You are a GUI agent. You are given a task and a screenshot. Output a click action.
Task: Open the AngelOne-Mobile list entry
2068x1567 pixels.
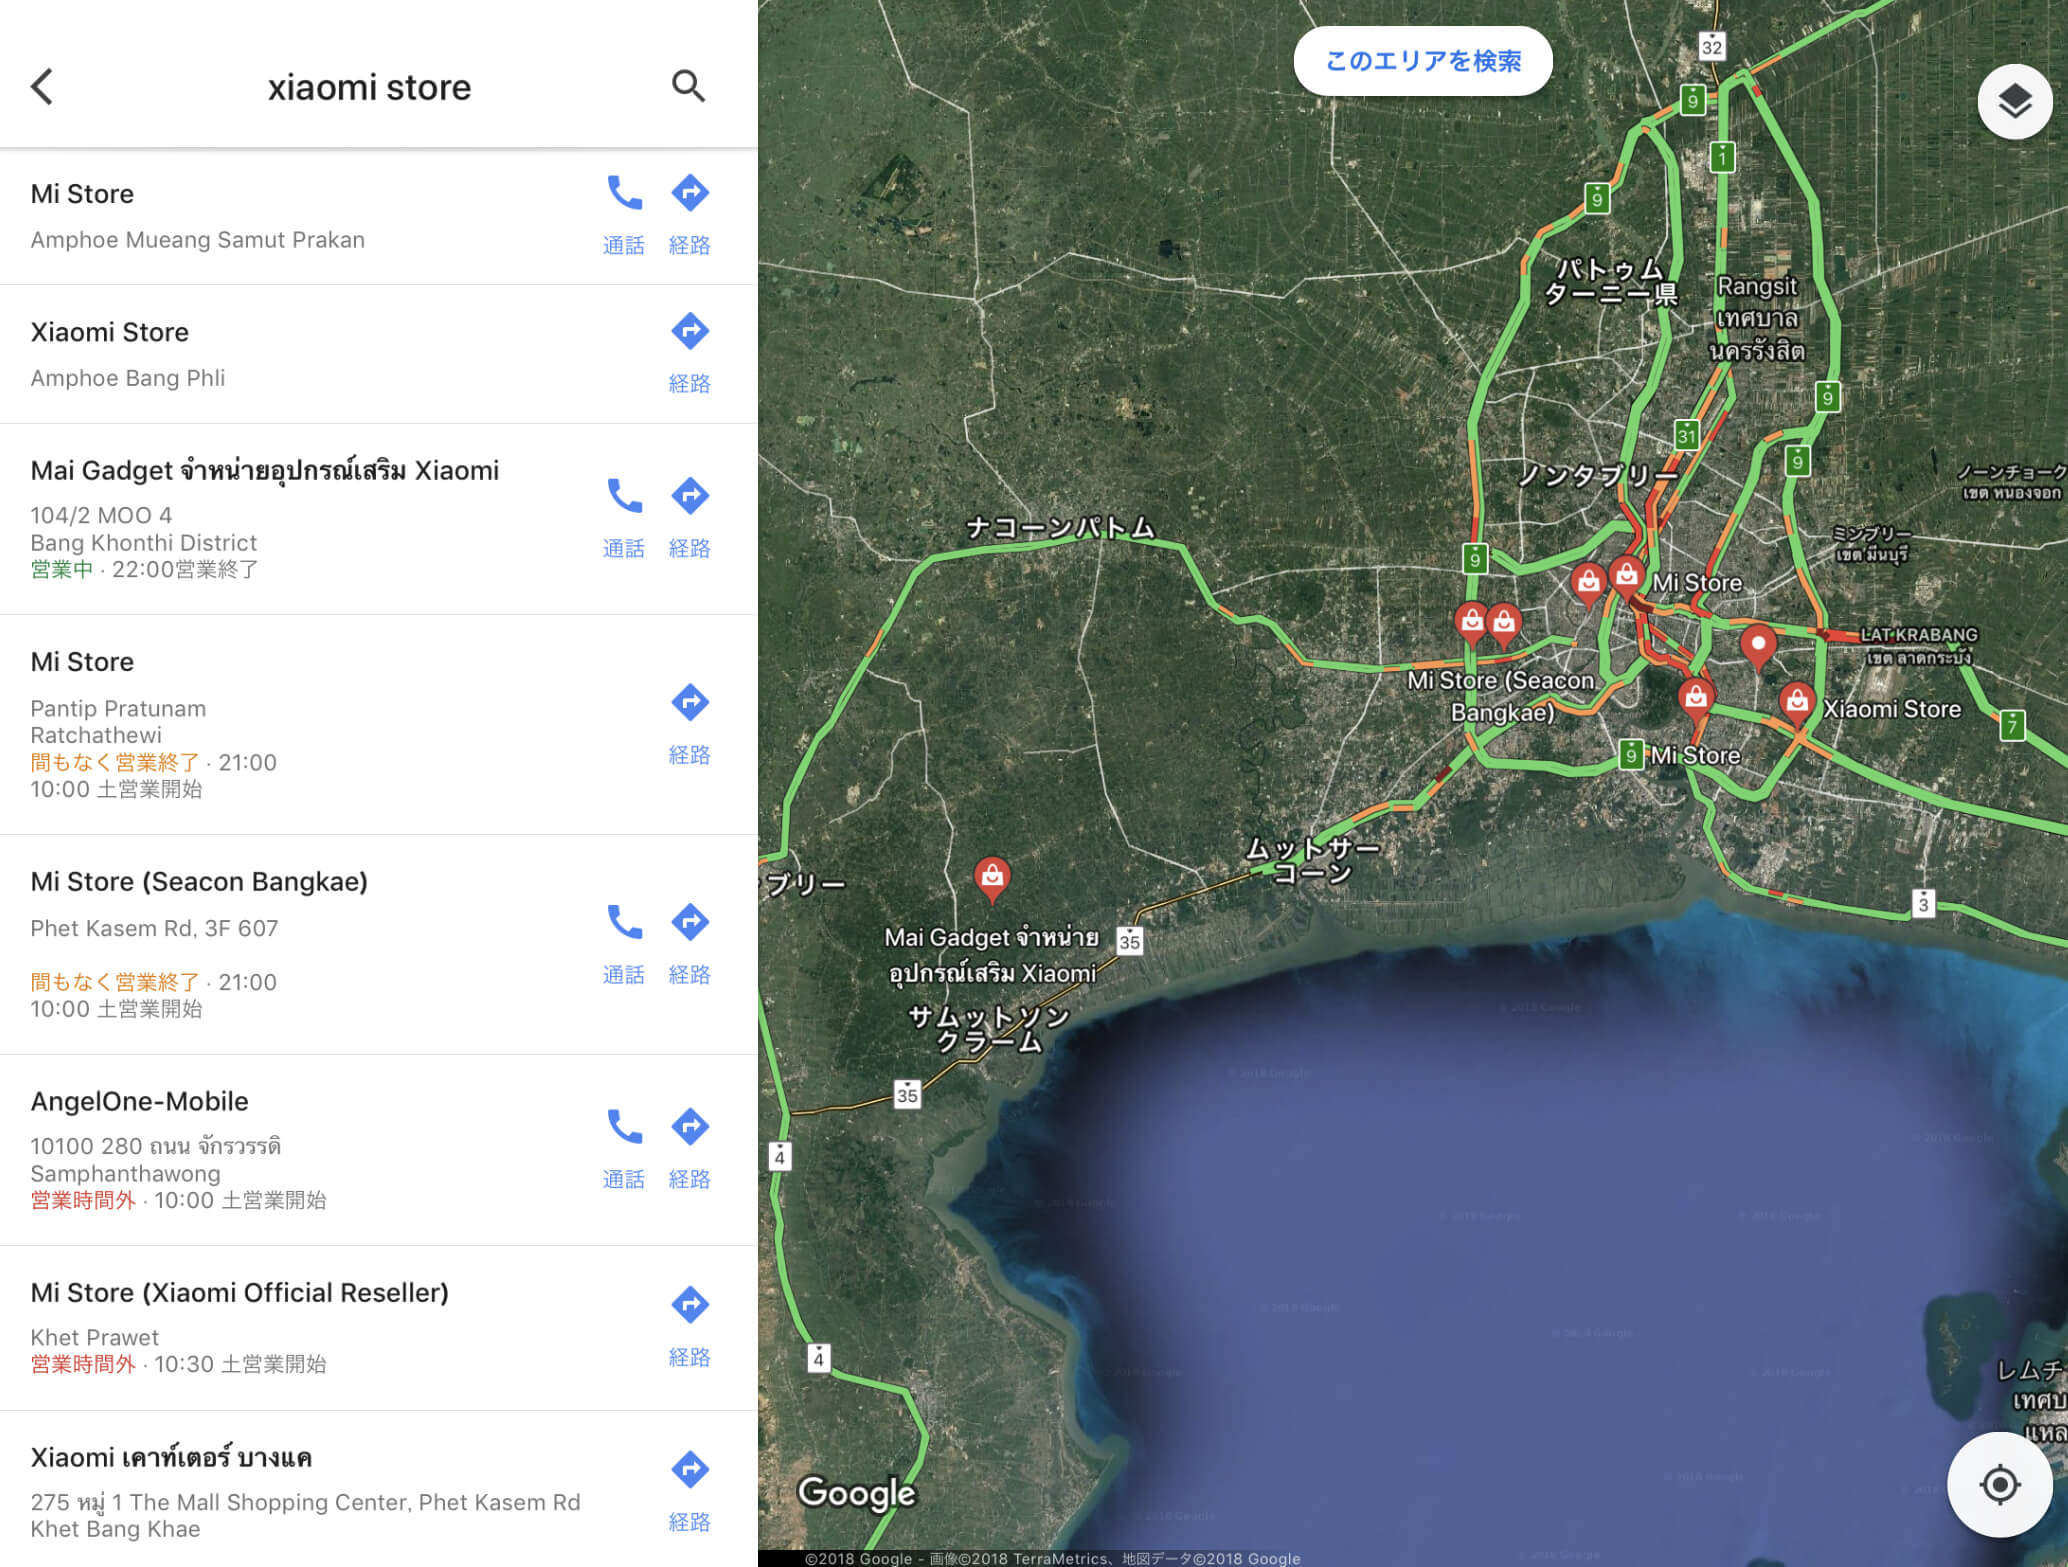[x=139, y=1101]
